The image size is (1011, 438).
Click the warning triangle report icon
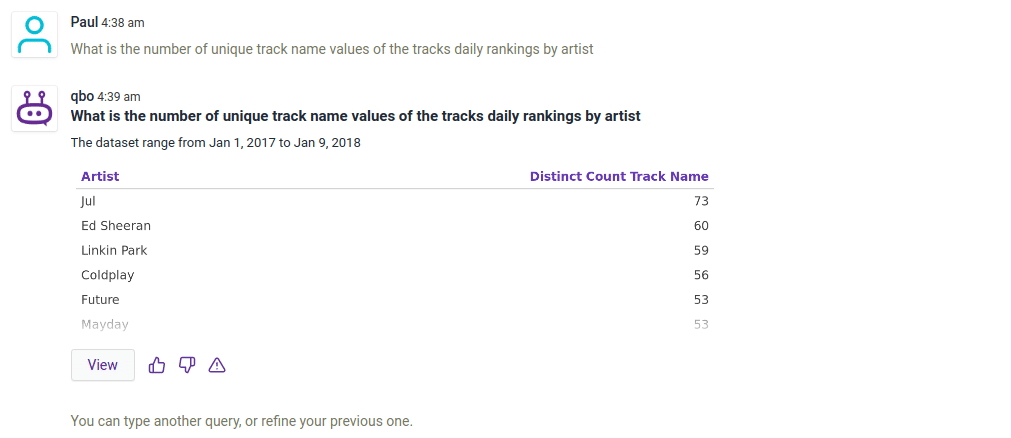217,365
